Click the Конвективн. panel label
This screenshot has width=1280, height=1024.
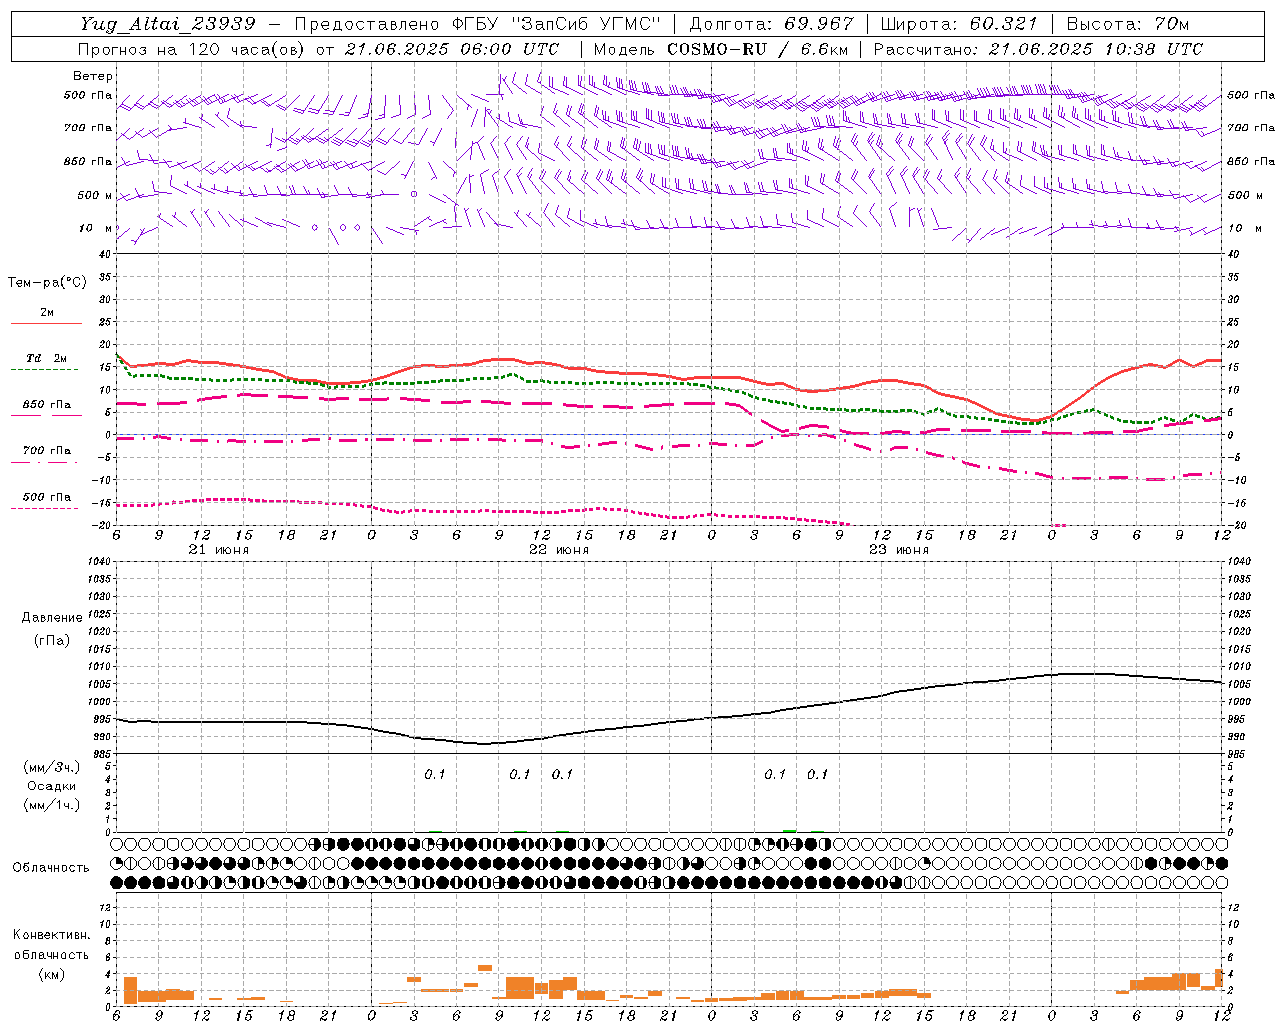(52, 935)
